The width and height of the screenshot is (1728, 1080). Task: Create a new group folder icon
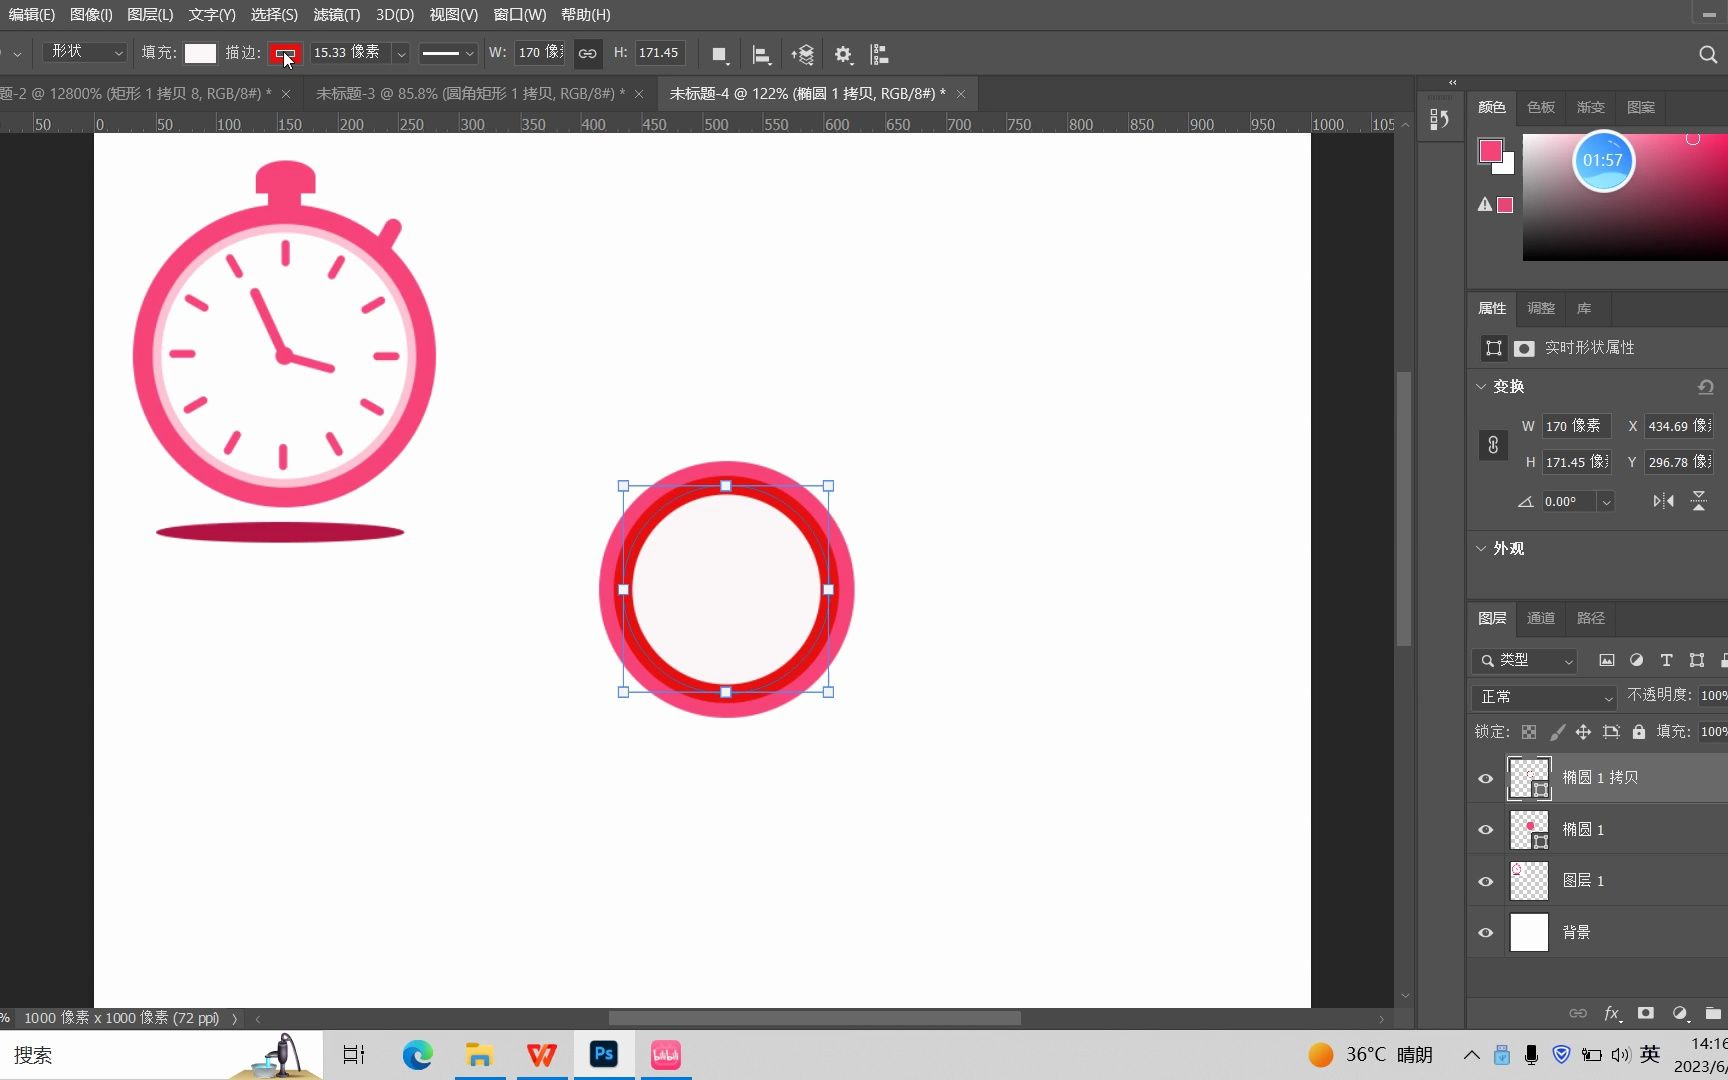[1713, 1013]
